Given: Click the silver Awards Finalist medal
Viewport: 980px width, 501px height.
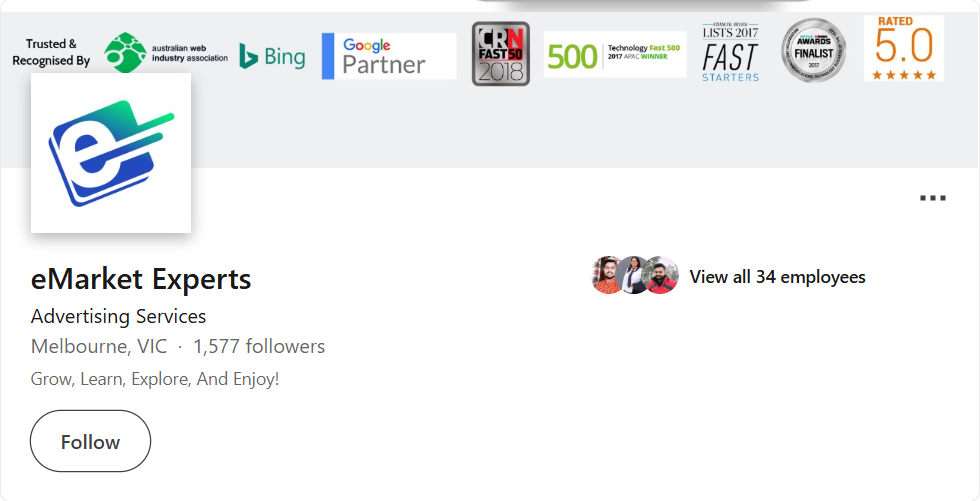Looking at the screenshot, I should 813,51.
